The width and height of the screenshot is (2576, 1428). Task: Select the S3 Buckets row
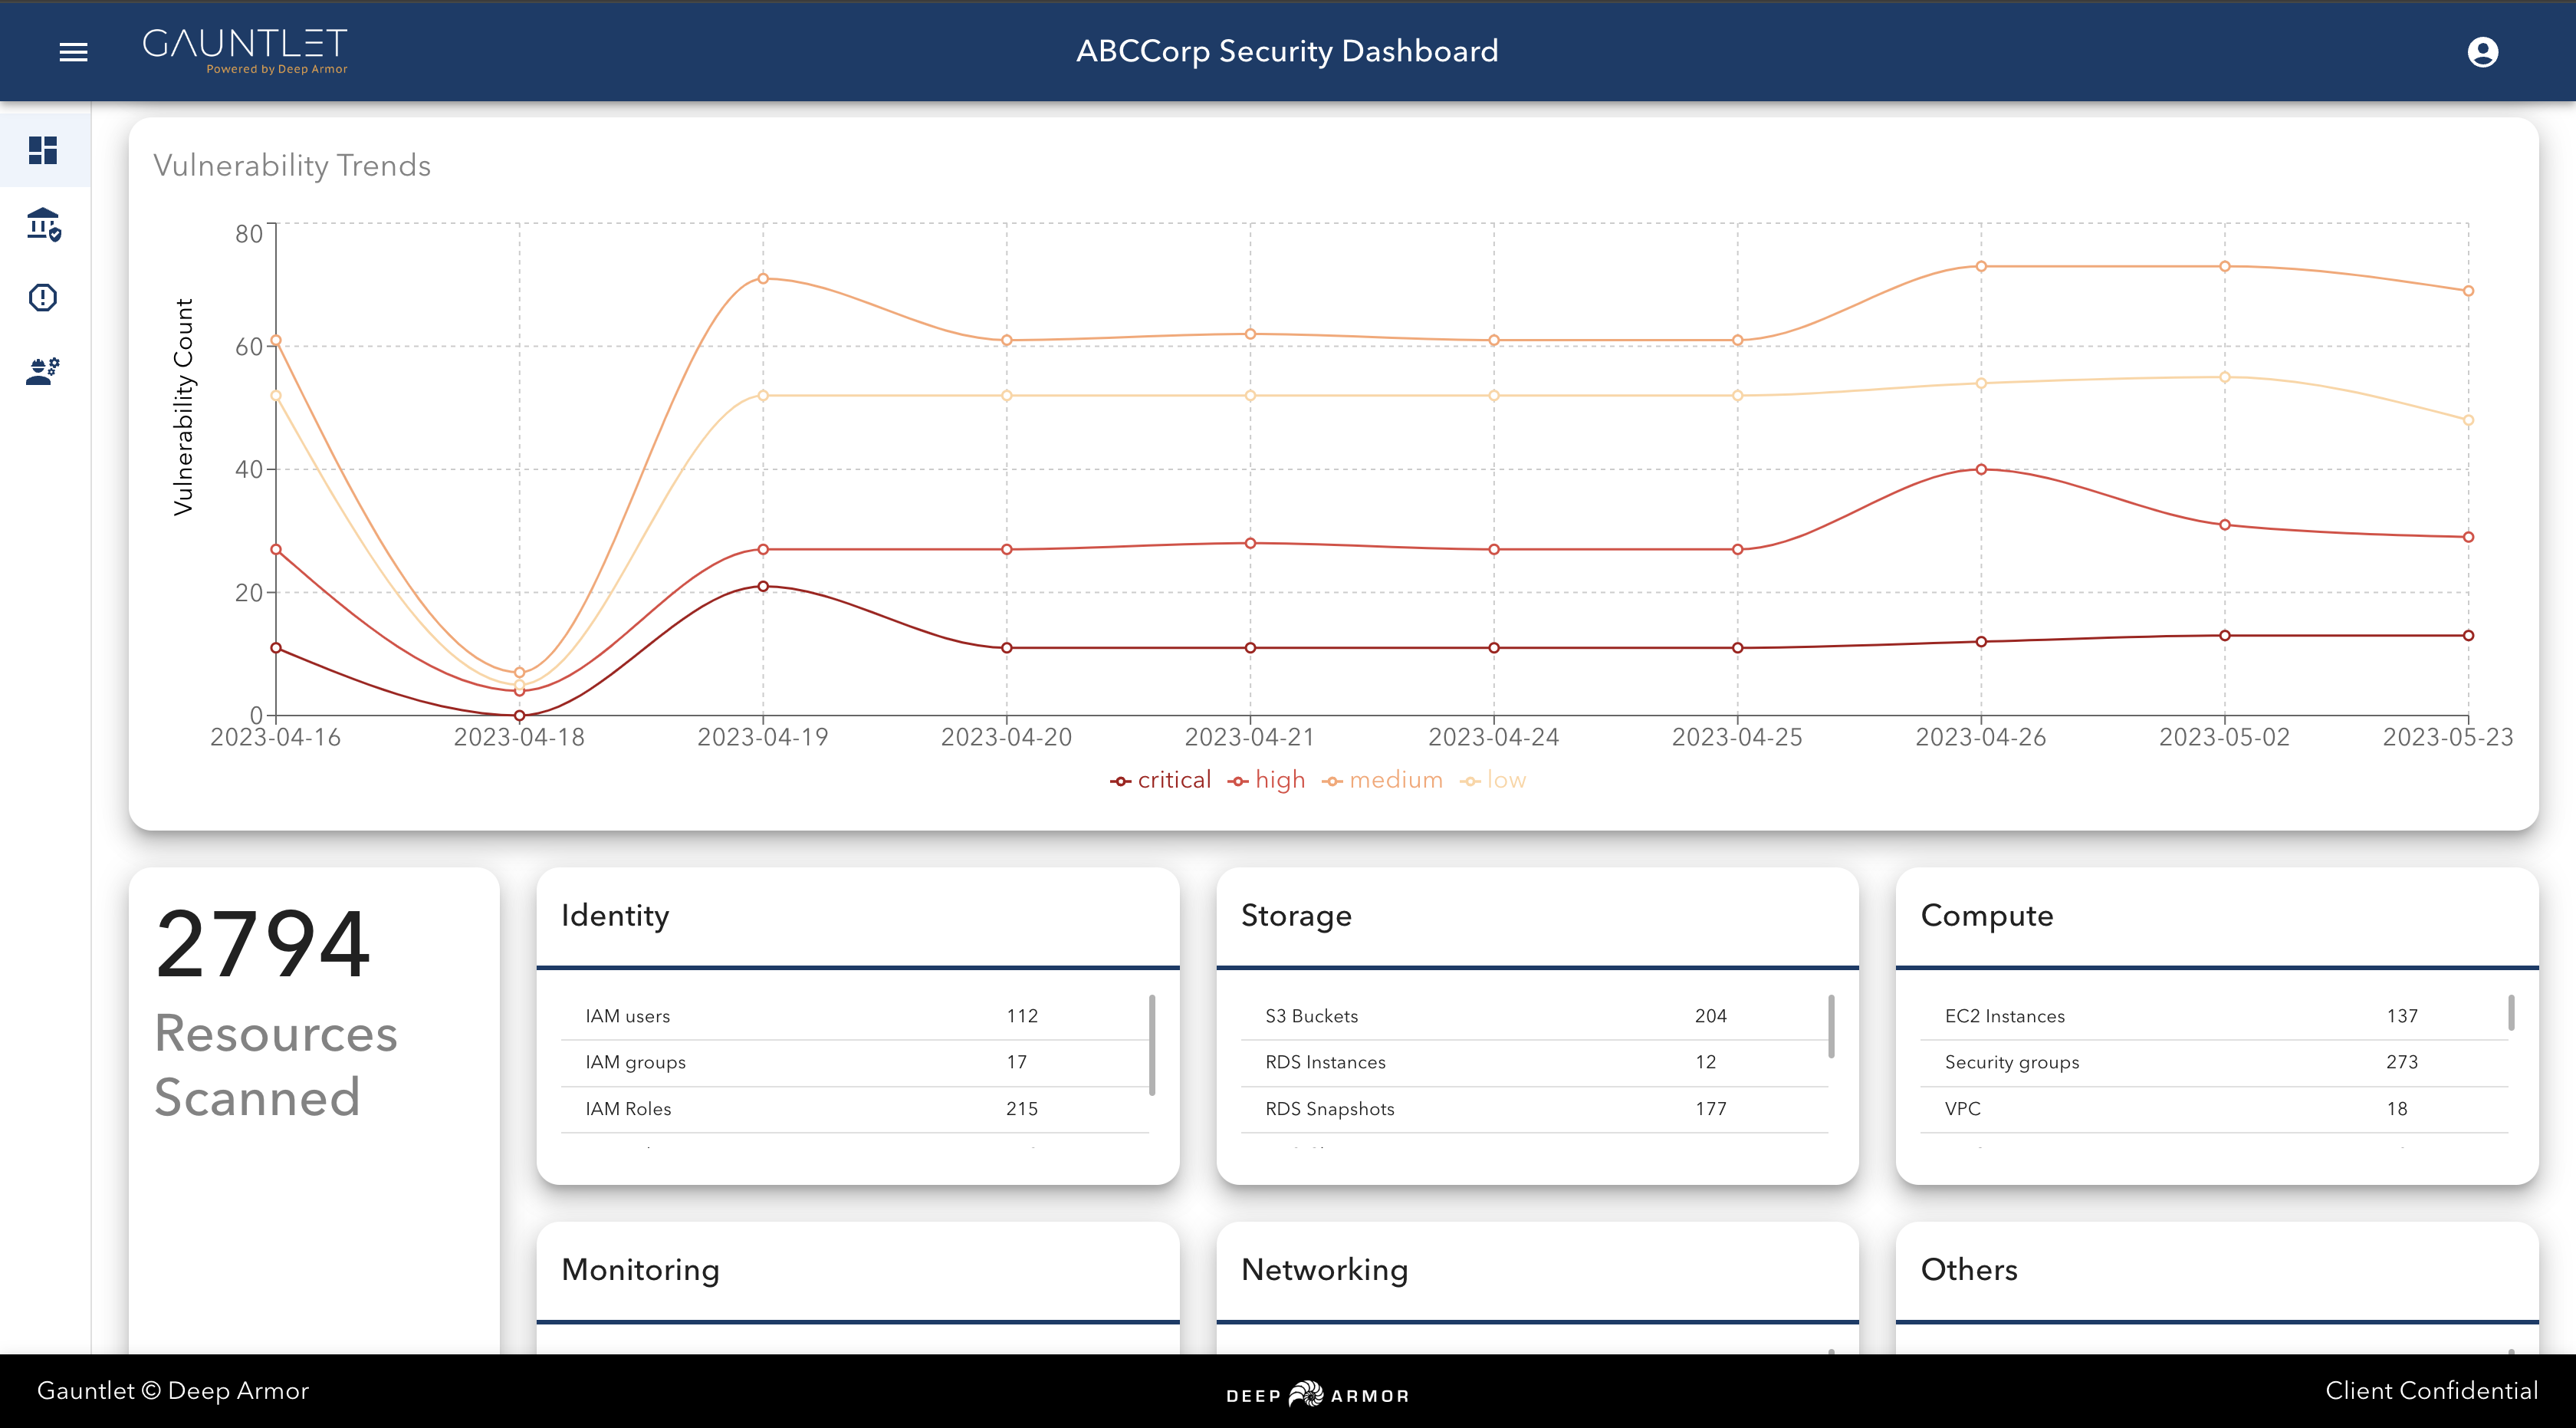1534,1016
